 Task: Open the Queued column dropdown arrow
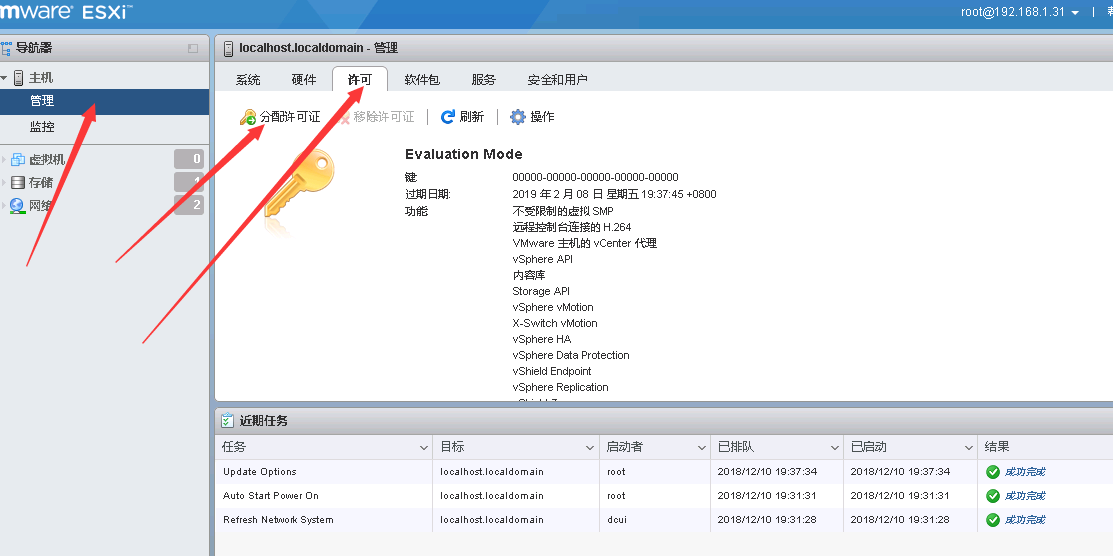(835, 448)
